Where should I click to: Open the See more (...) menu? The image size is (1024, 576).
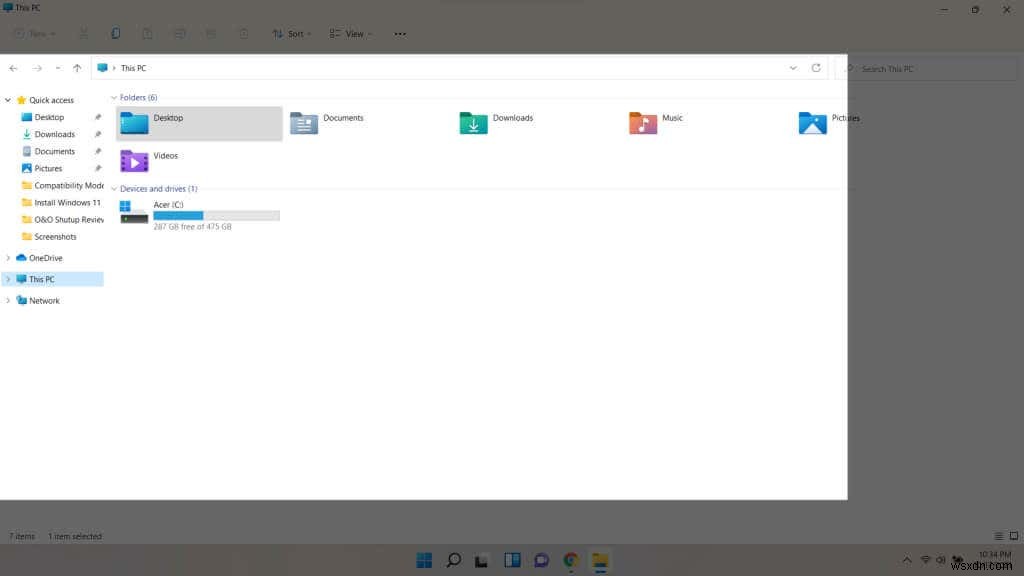[x=399, y=33]
